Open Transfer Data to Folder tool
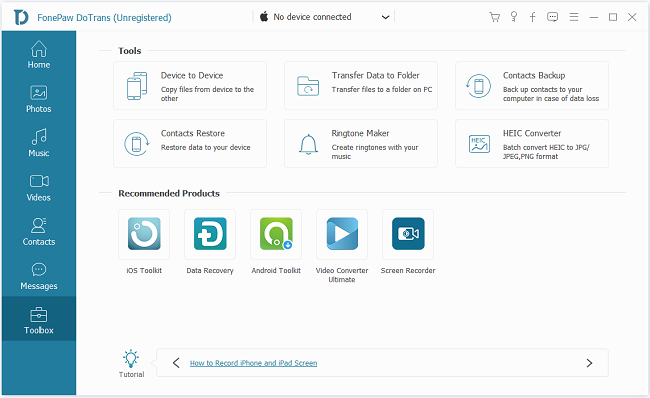The image size is (650, 398). coord(361,86)
